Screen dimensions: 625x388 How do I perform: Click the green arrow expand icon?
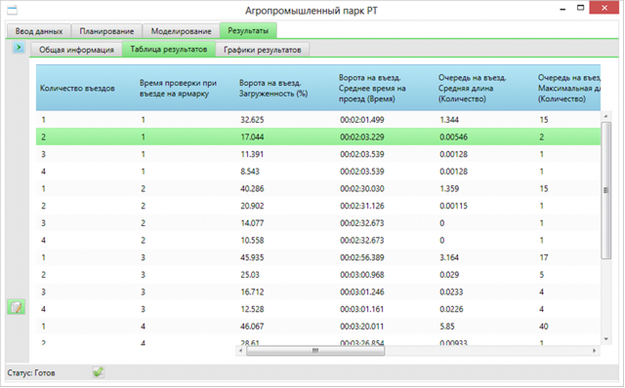coord(18,47)
